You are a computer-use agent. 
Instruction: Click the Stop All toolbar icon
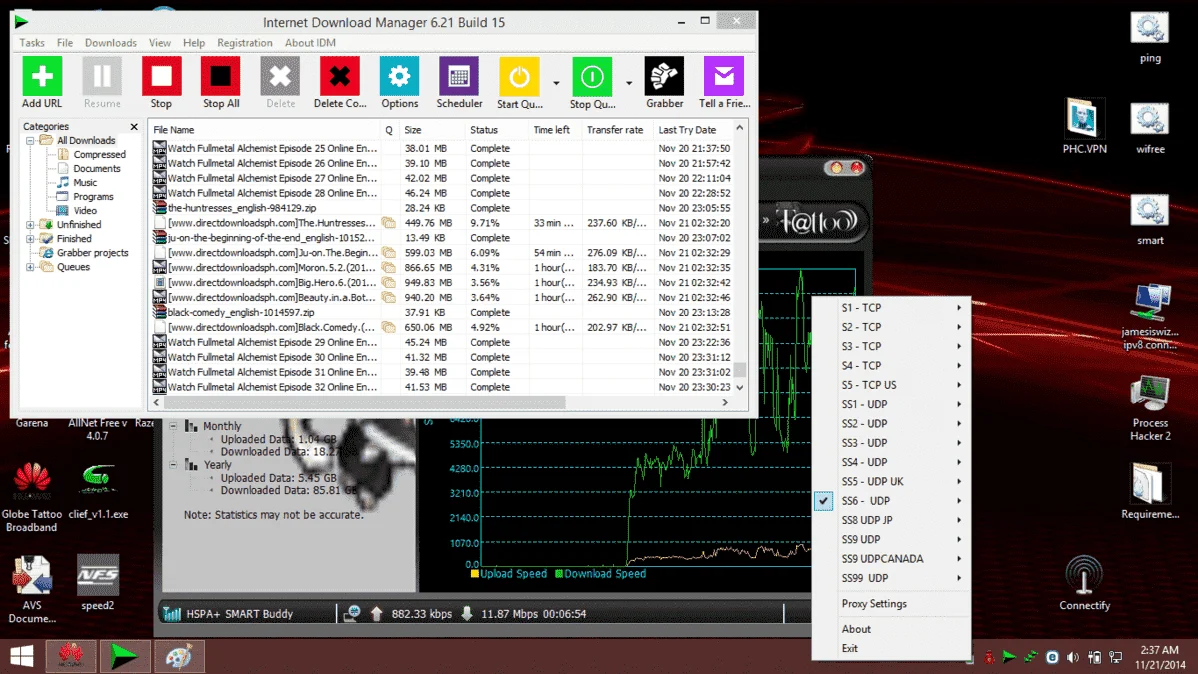(221, 77)
